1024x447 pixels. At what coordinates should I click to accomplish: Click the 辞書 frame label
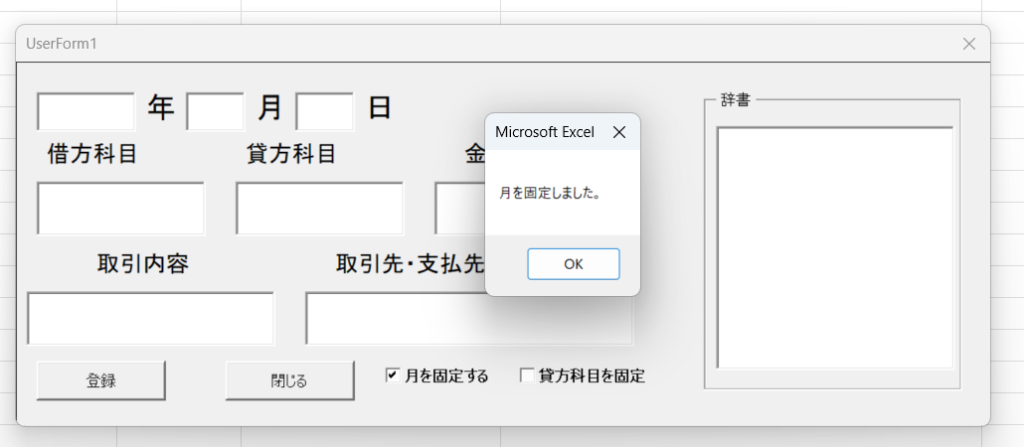click(x=736, y=101)
